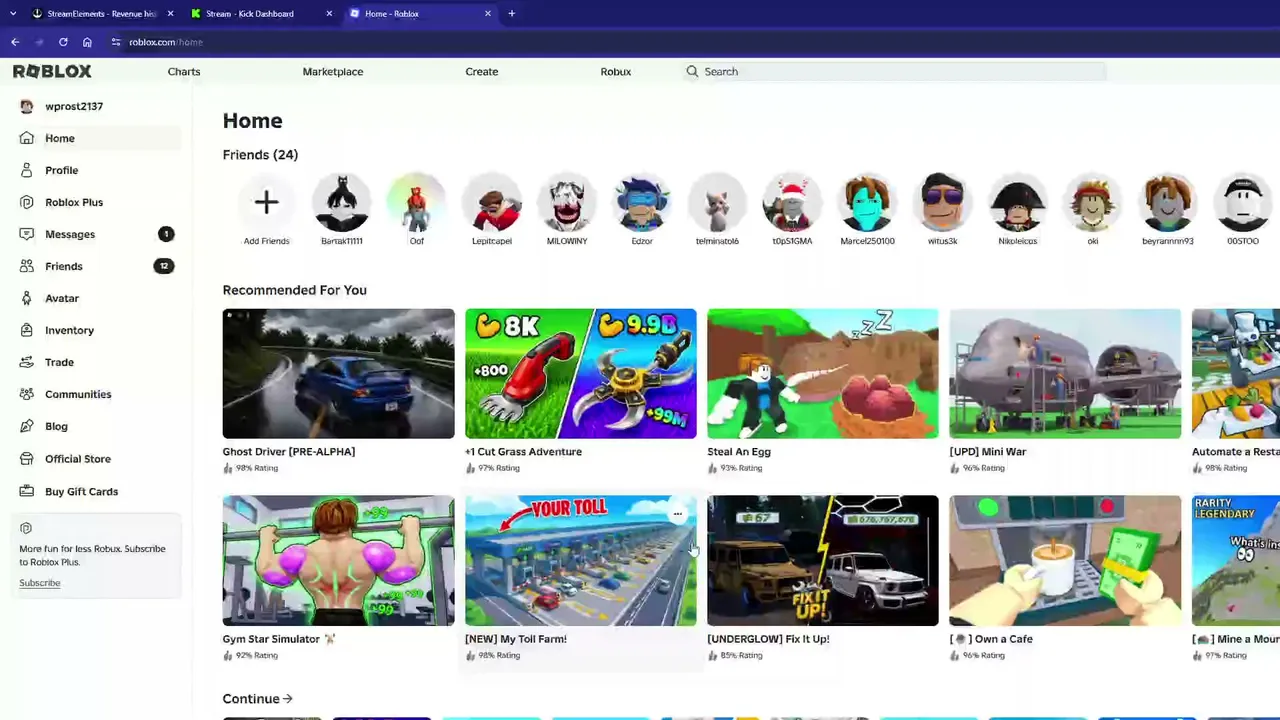Open the Blog sidebar icon

pyautogui.click(x=26, y=426)
